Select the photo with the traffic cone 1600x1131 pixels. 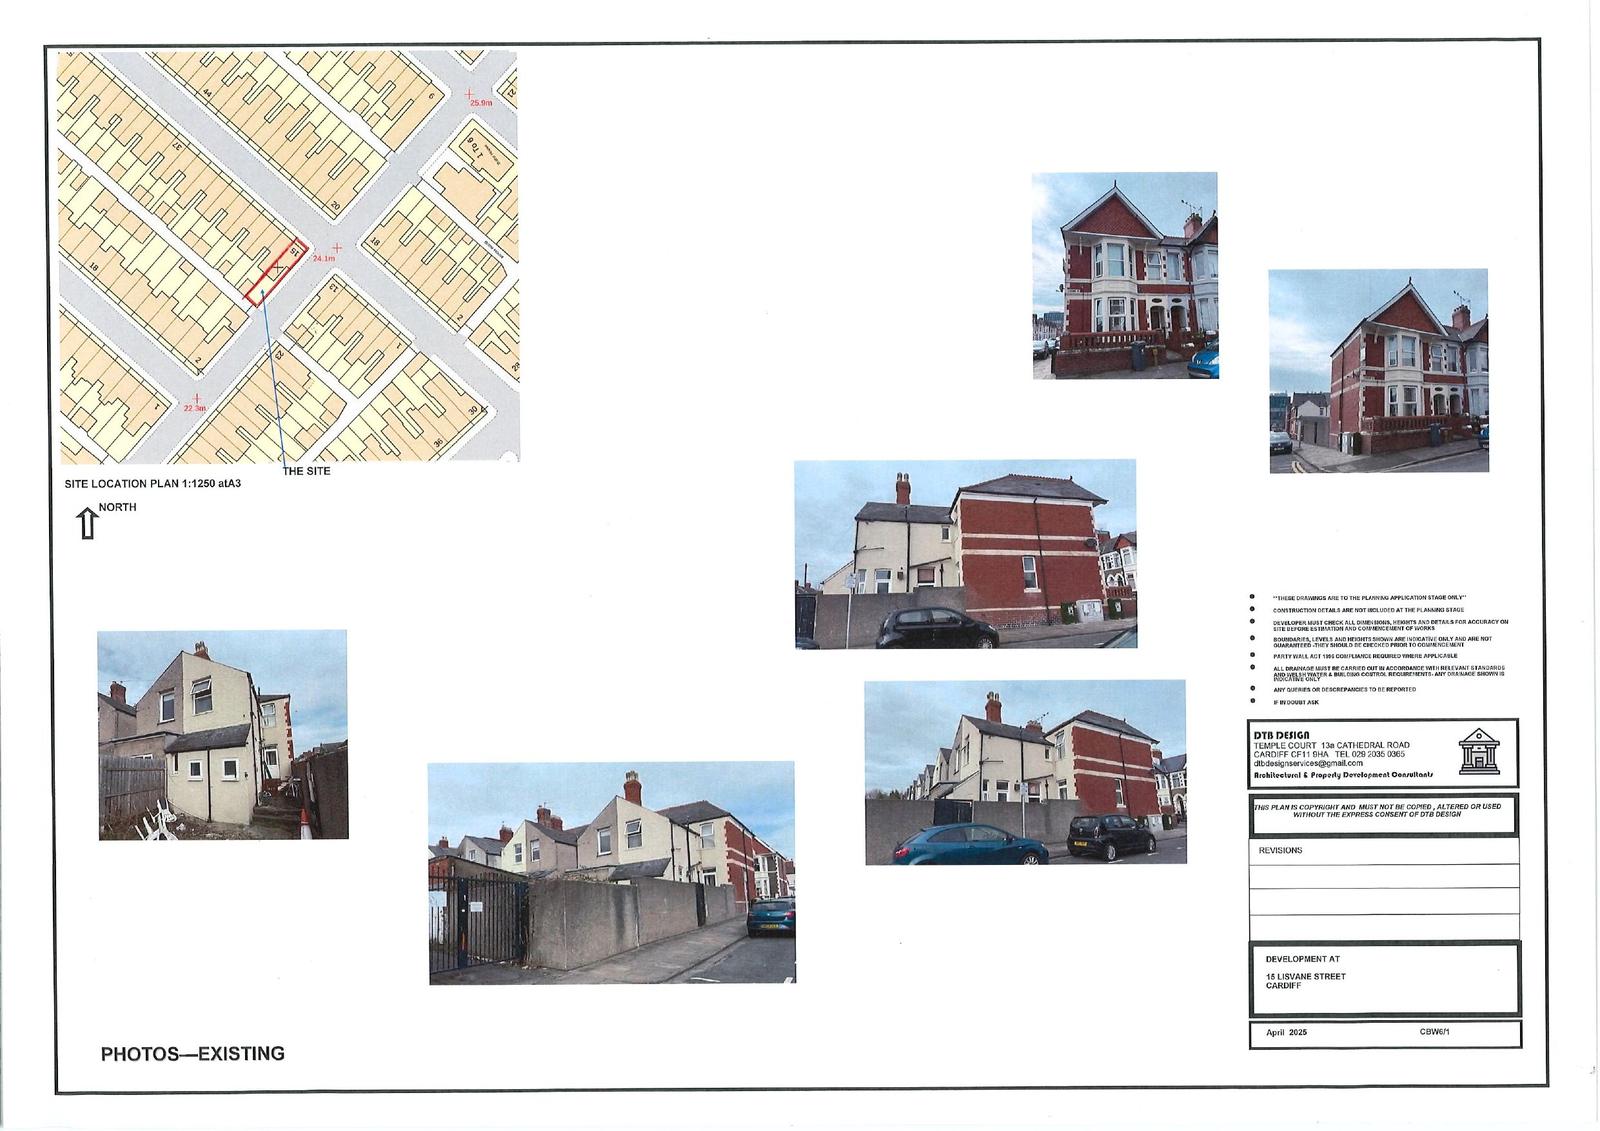point(222,734)
